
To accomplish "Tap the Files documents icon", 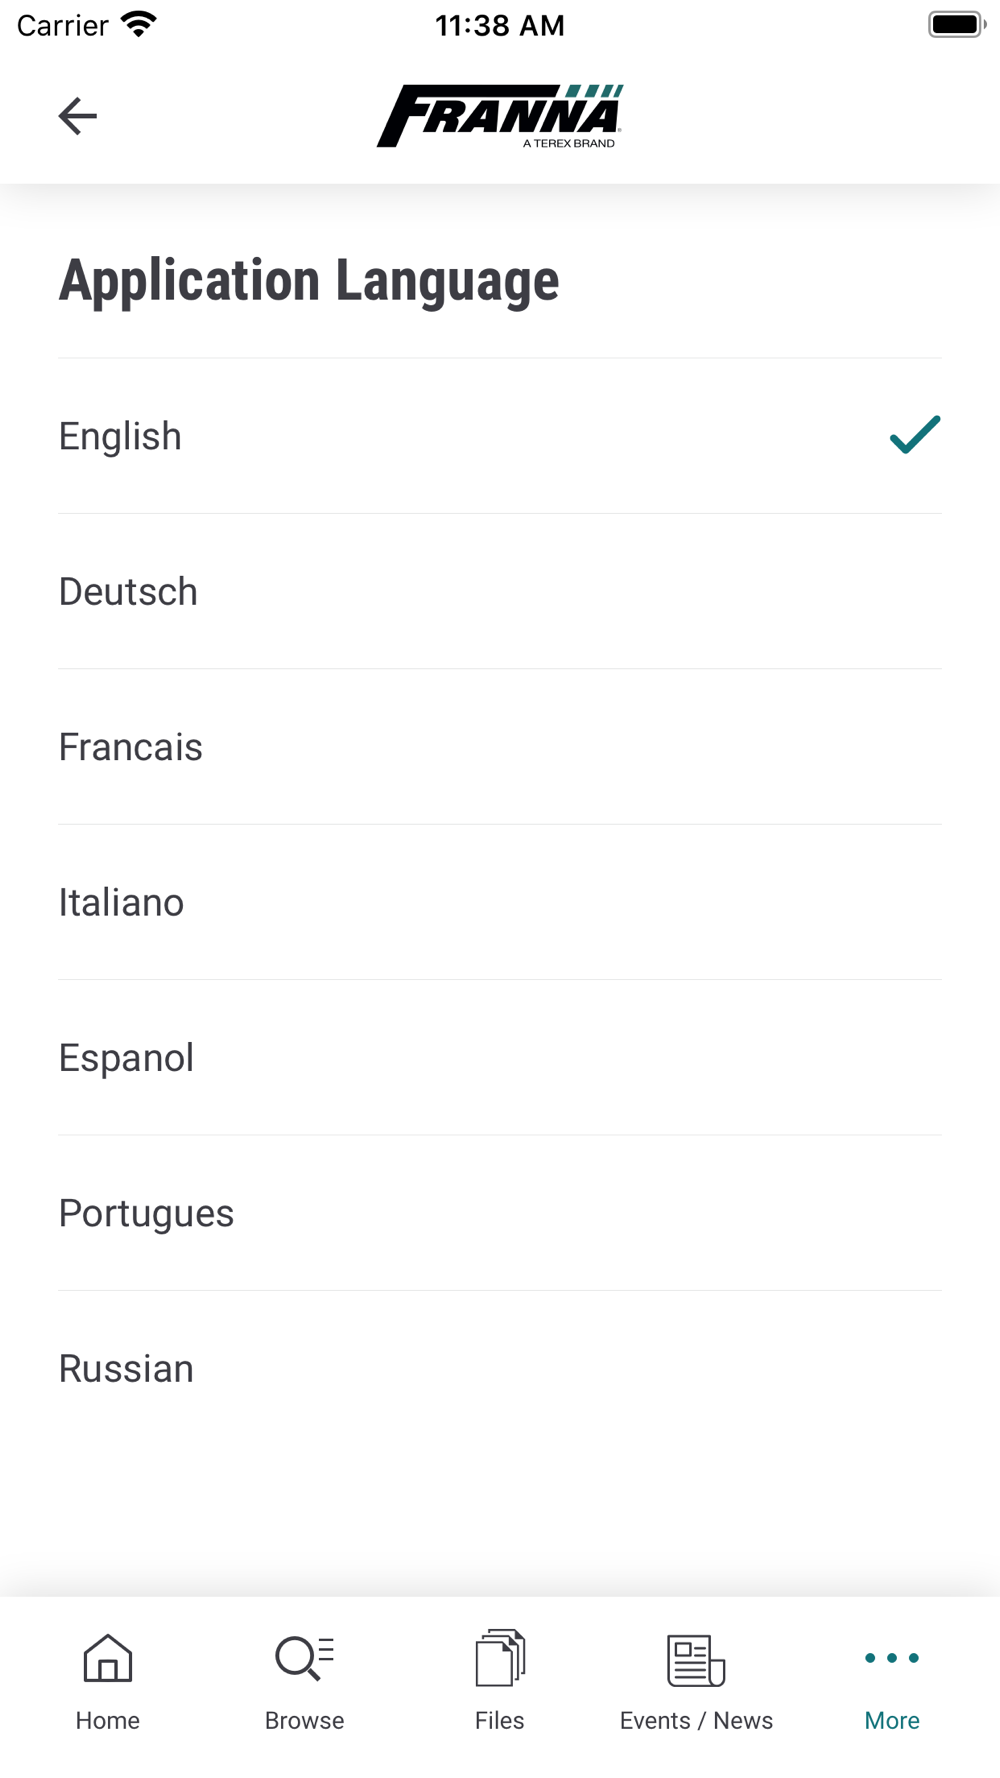I will tap(500, 1657).
